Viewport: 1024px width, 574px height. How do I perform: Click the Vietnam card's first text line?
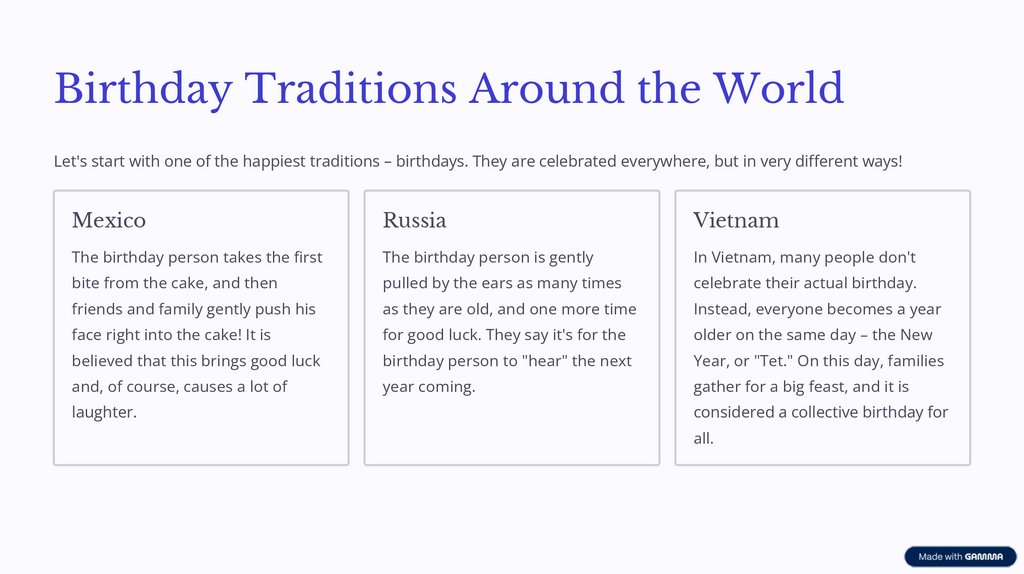pos(805,257)
